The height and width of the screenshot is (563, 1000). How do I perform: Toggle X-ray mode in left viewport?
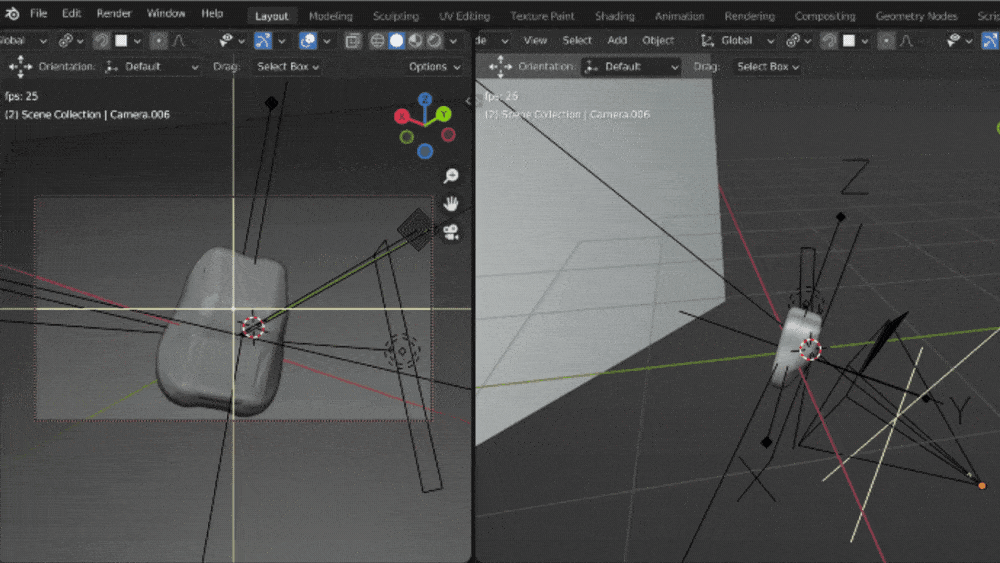pyautogui.click(x=353, y=41)
